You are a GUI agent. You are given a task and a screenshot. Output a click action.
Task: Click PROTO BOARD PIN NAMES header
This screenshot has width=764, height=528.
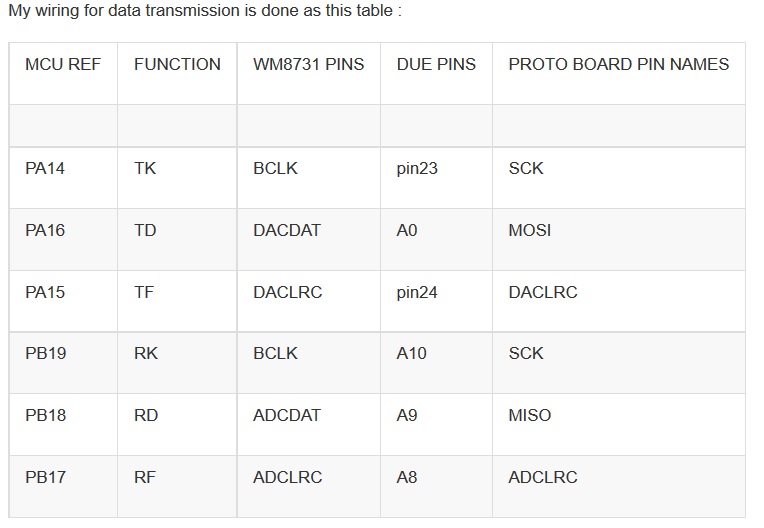point(619,74)
